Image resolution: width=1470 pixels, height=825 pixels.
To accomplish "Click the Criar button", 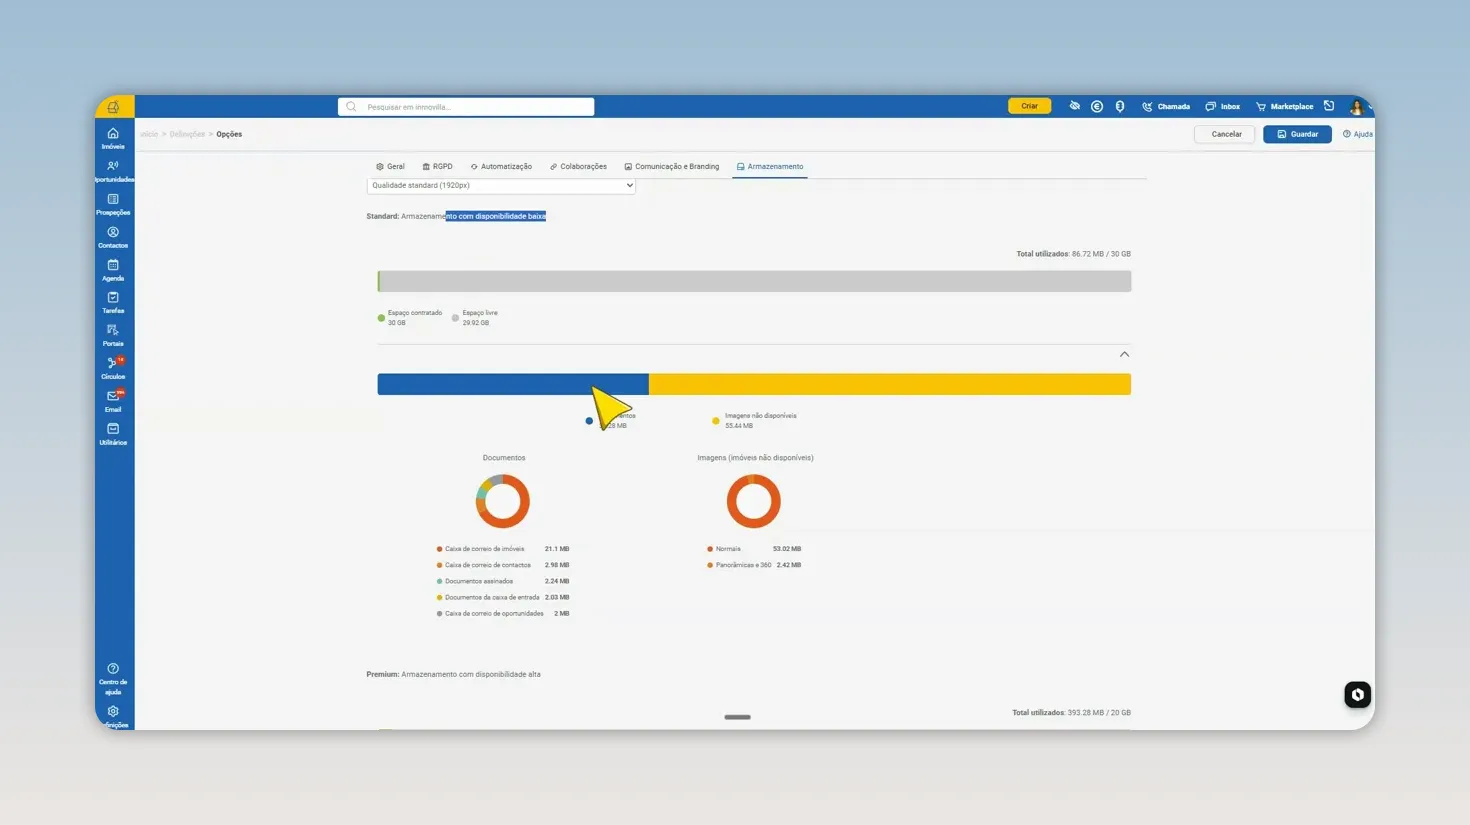I will pos(1029,106).
